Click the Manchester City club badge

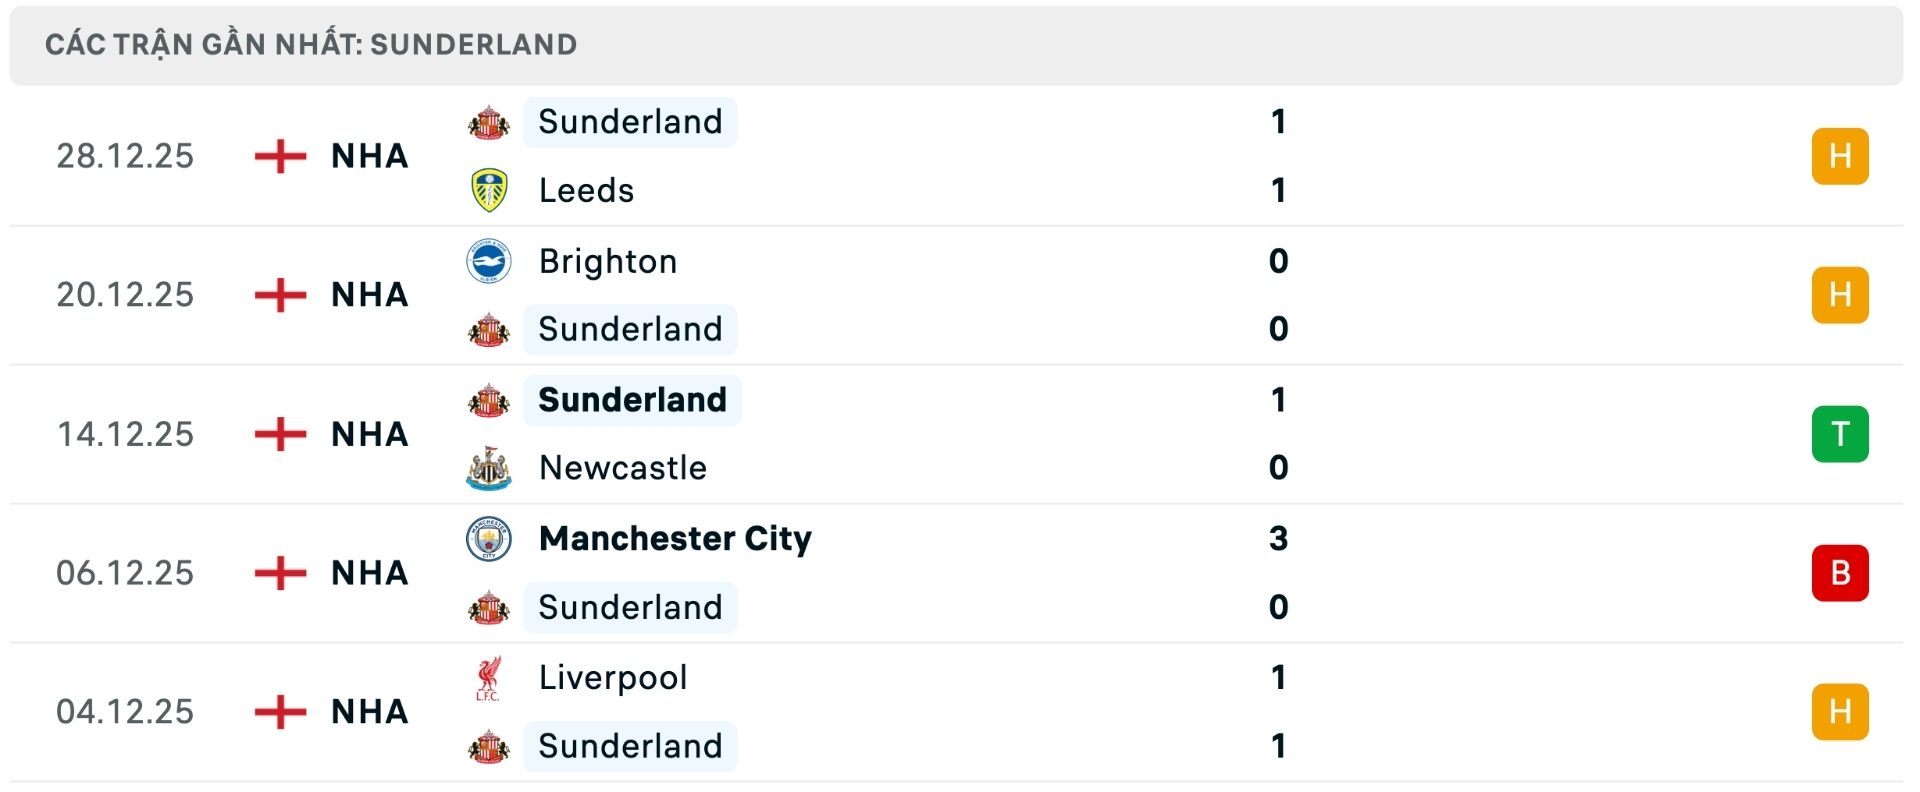point(488,538)
